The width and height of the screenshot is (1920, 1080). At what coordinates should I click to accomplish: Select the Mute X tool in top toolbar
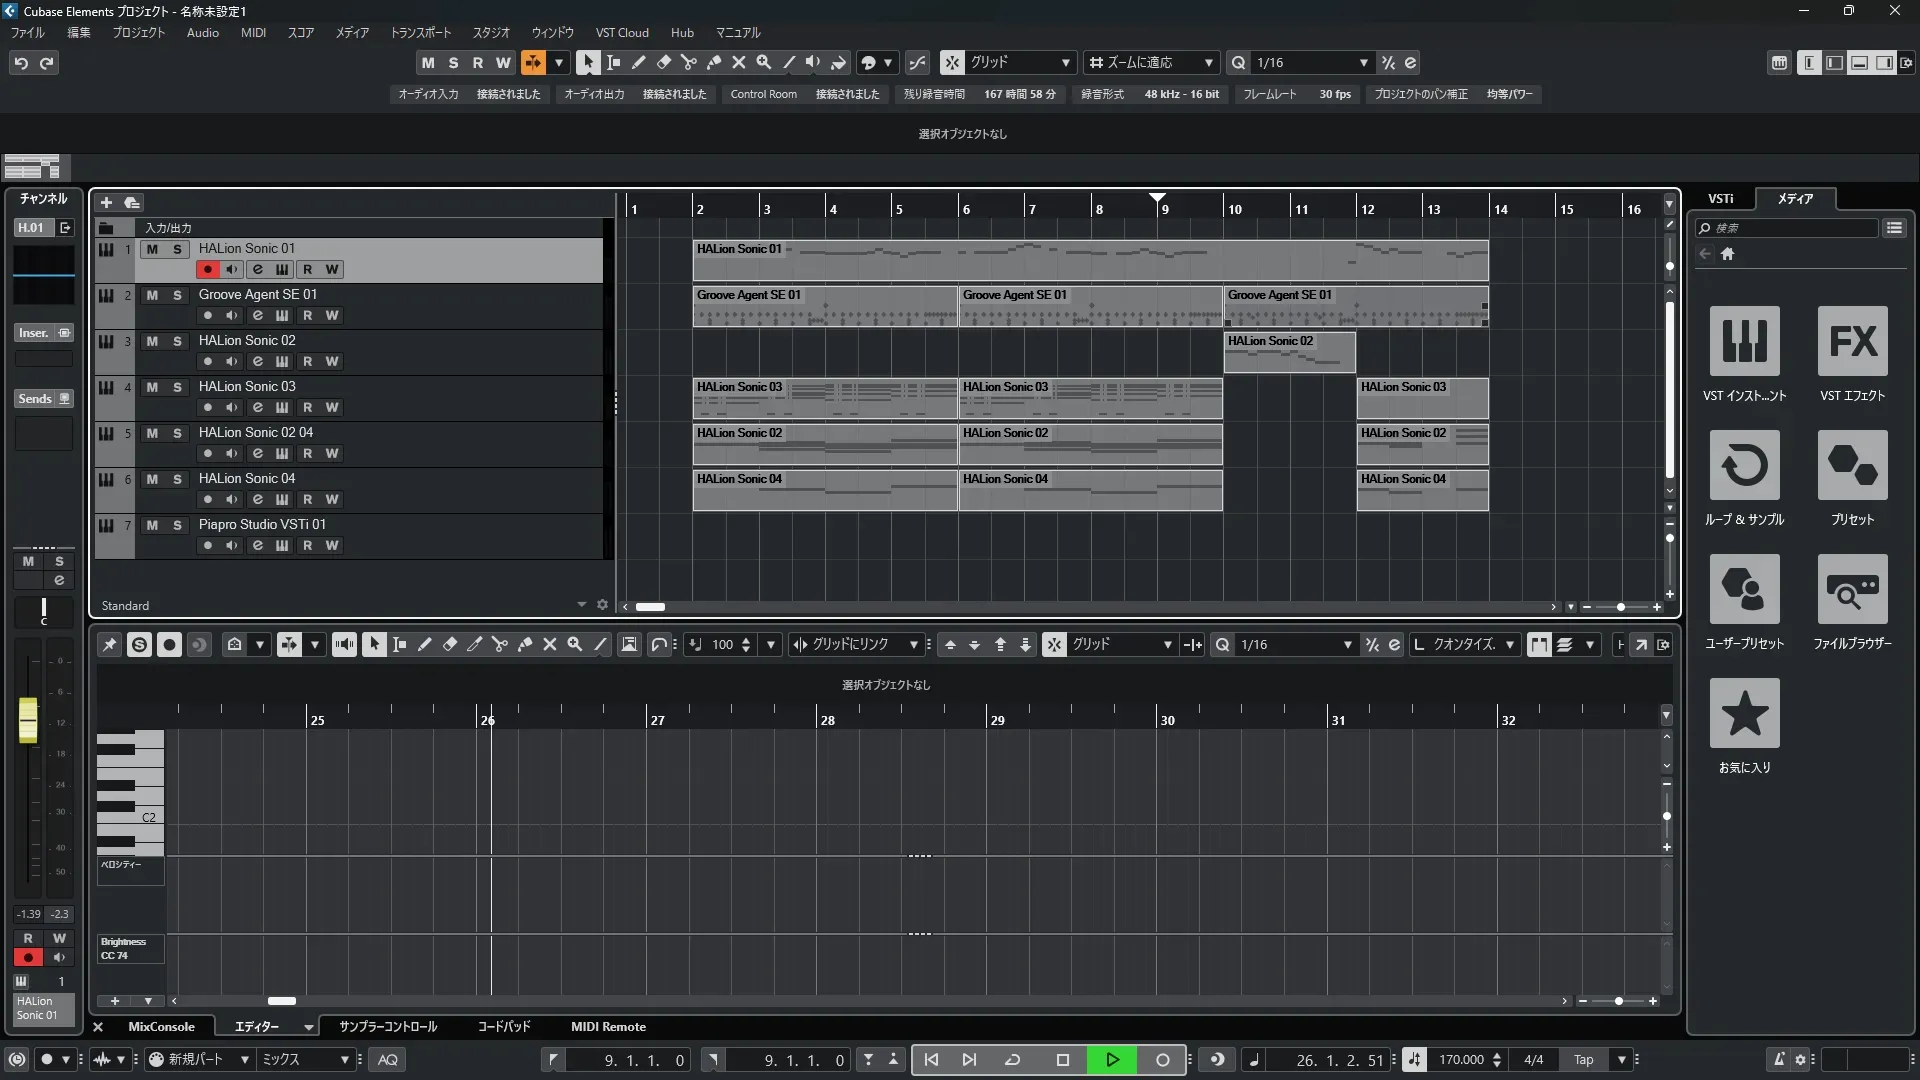coord(738,62)
